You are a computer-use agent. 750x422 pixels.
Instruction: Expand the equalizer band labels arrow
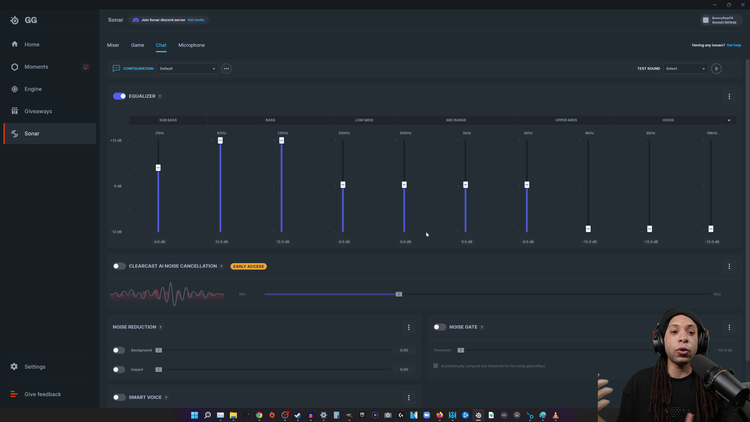click(729, 120)
